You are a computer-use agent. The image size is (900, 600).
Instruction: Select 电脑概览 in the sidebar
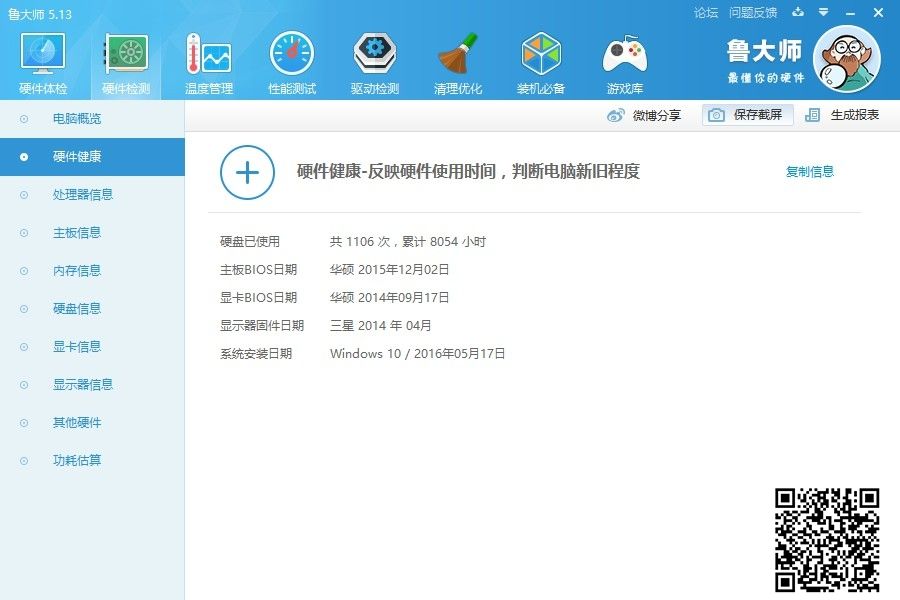[x=77, y=119]
